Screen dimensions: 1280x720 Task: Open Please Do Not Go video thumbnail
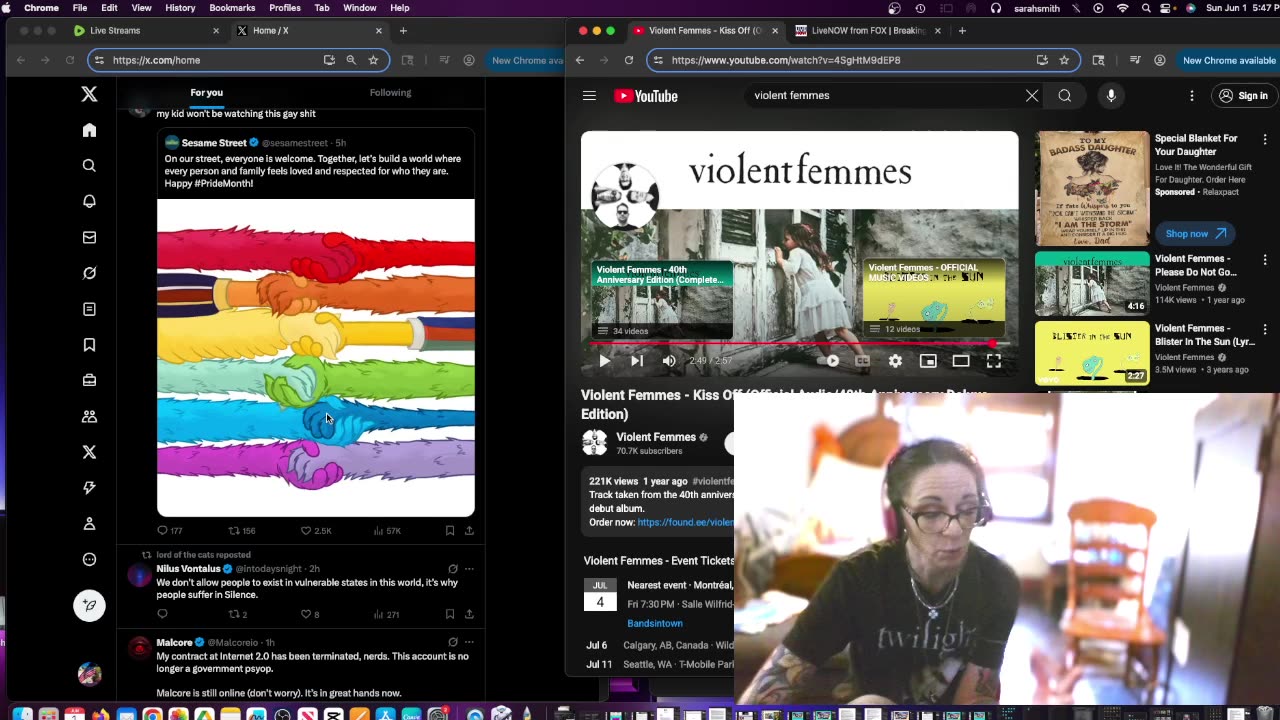1092,283
